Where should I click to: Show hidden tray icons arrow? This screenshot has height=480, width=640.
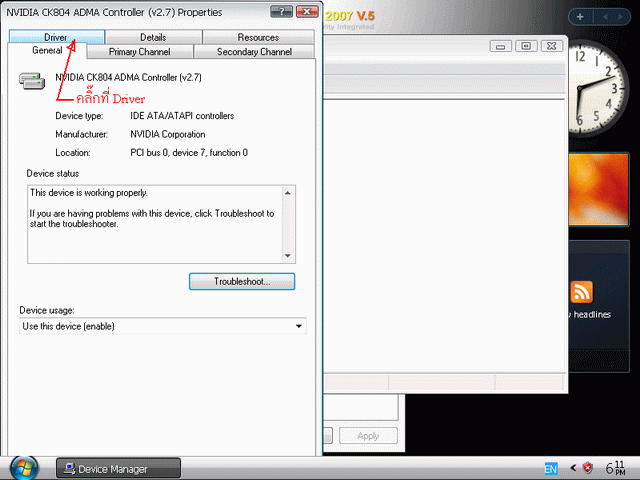point(573,468)
